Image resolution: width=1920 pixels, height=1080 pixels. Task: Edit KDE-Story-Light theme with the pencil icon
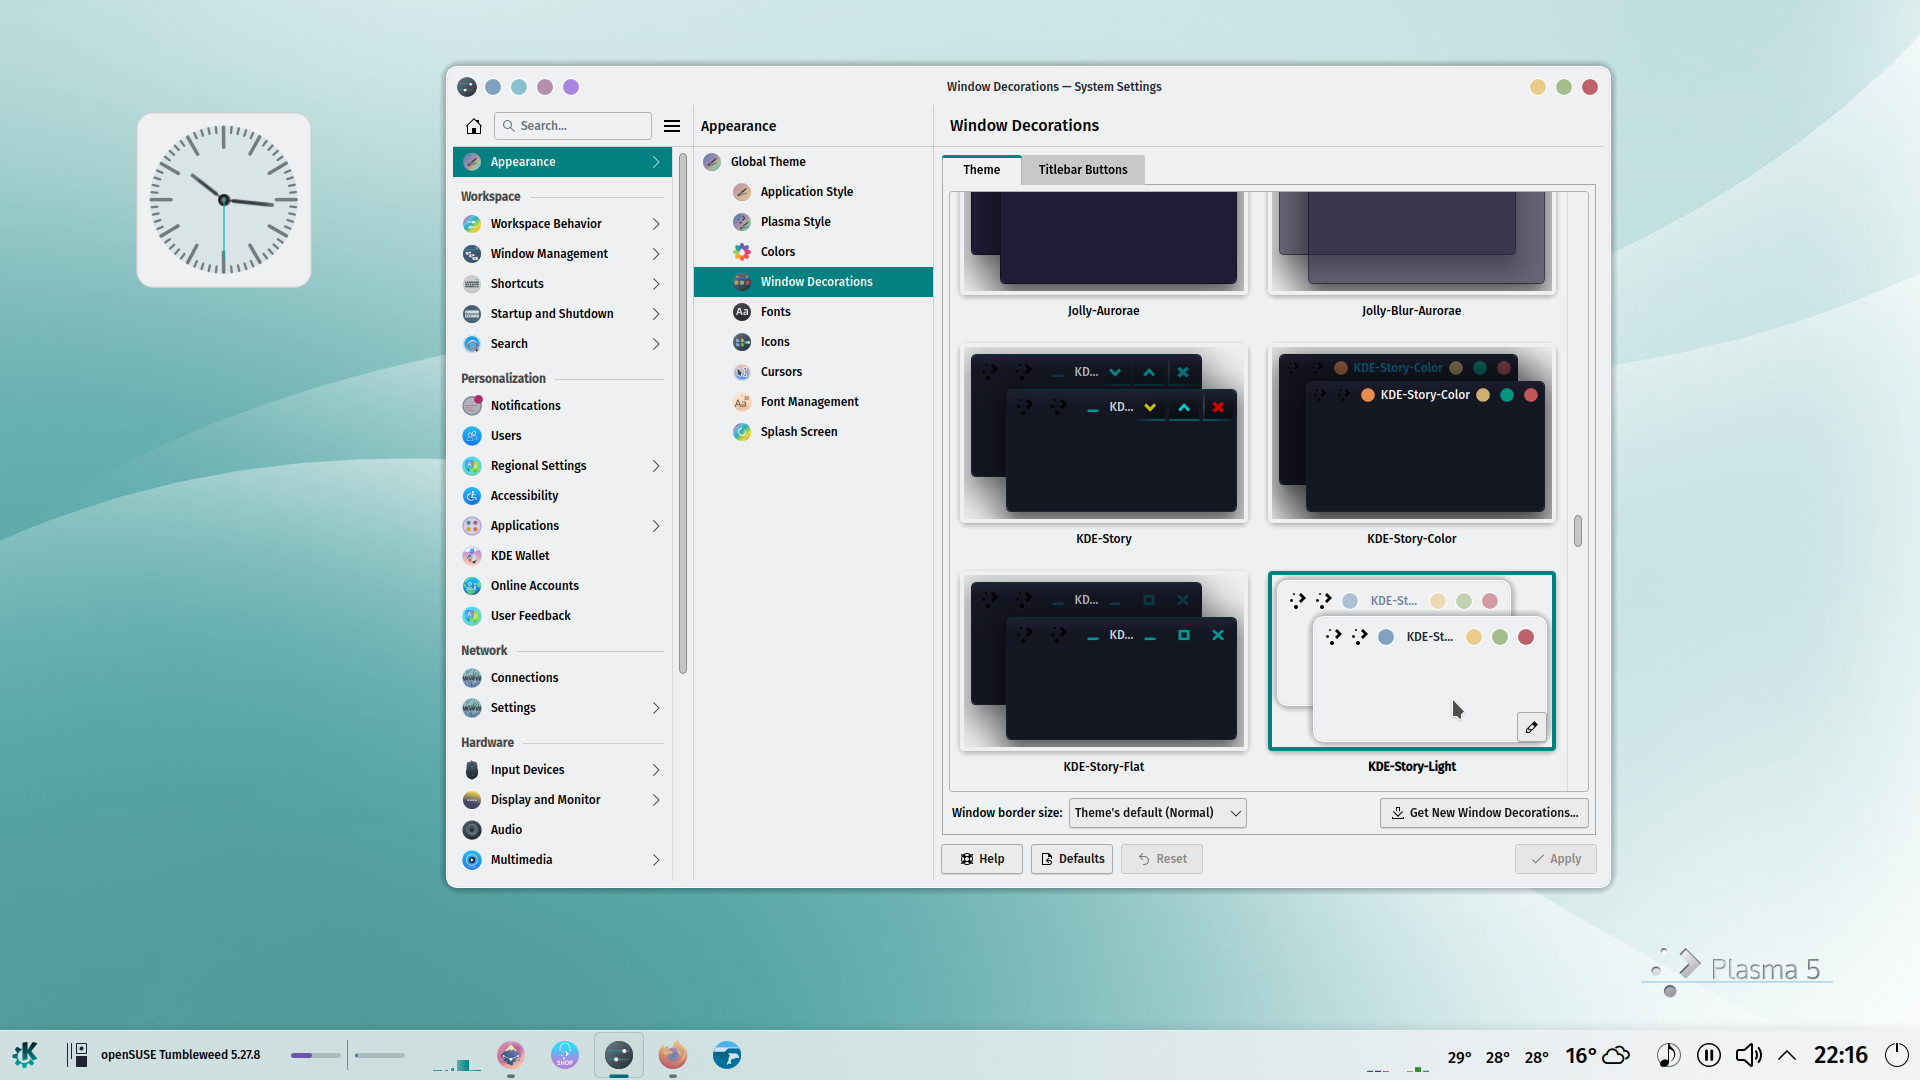1531,727
